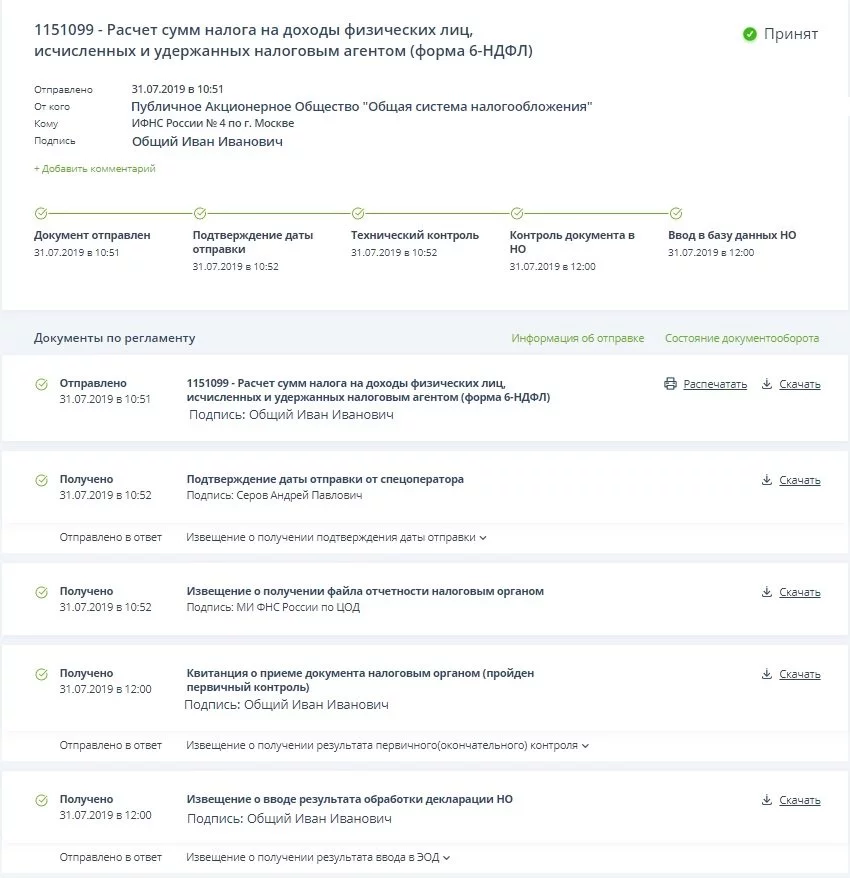Click check icon above Технический контроль stage

click(x=358, y=213)
